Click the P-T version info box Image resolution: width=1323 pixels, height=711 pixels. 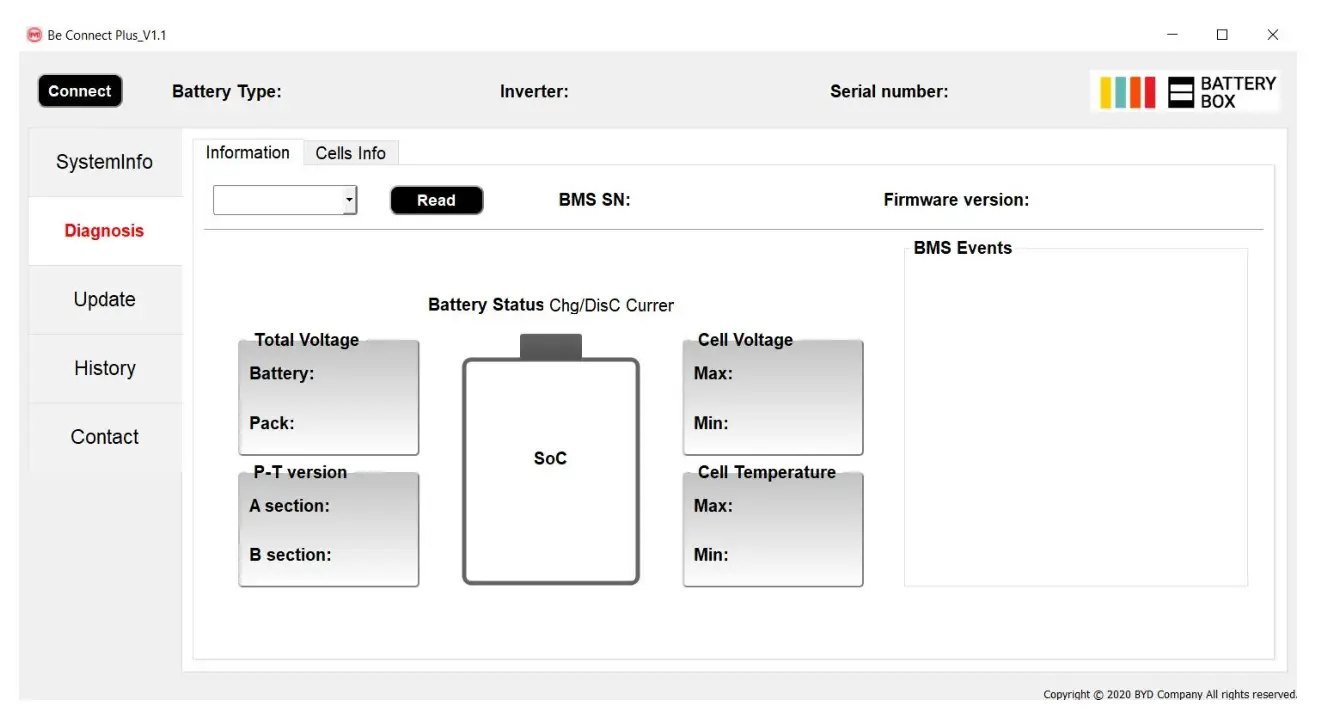click(x=328, y=528)
